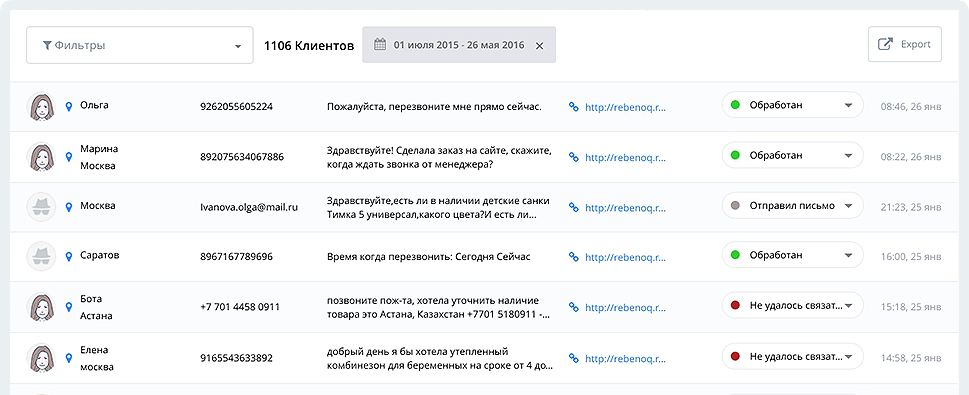
Task: Click timestamp 16:00, 25 янв
Action: pos(911,256)
